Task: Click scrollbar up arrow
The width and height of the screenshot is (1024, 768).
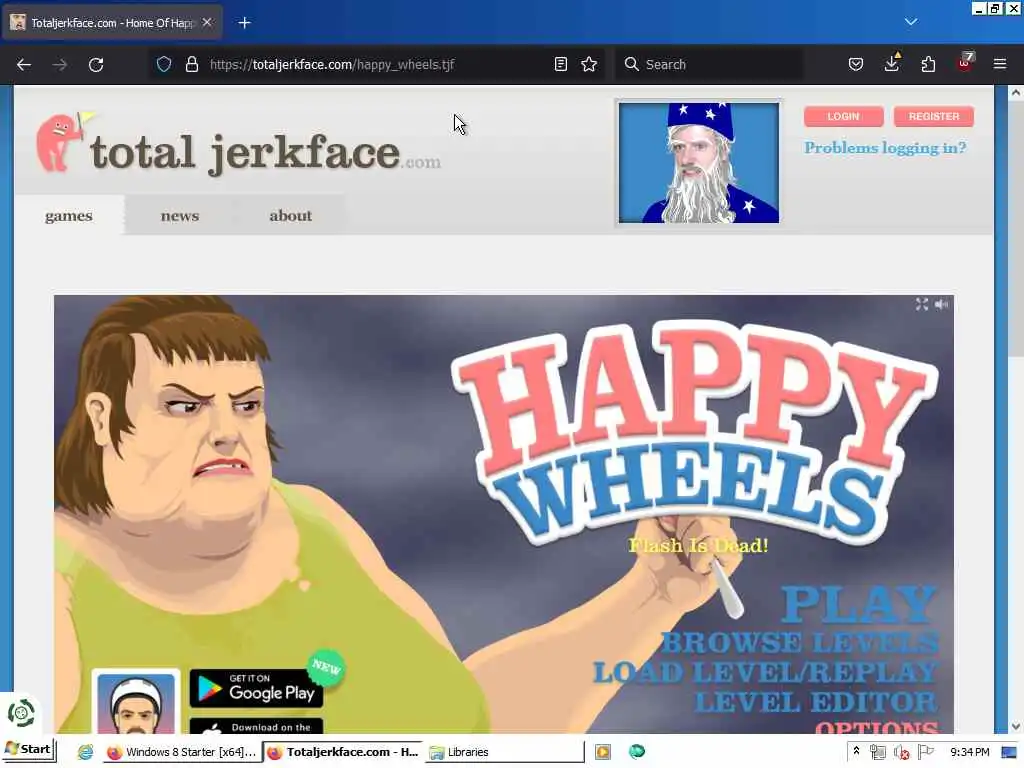Action: pos(1016,93)
